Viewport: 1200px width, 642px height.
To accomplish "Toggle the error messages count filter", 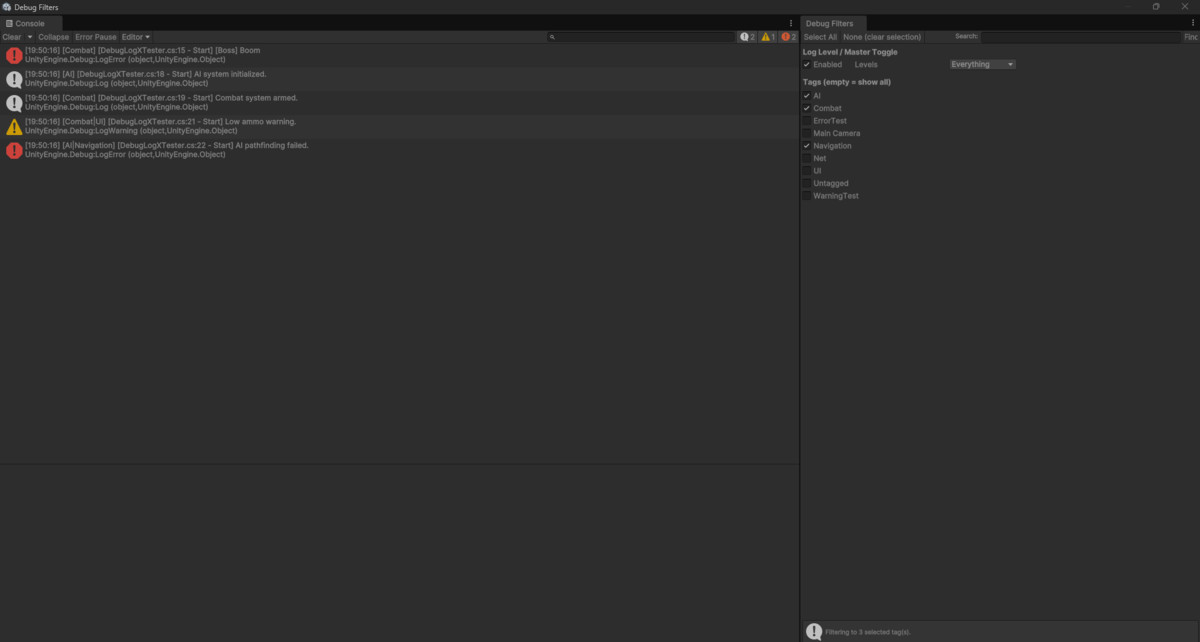I will pos(789,36).
